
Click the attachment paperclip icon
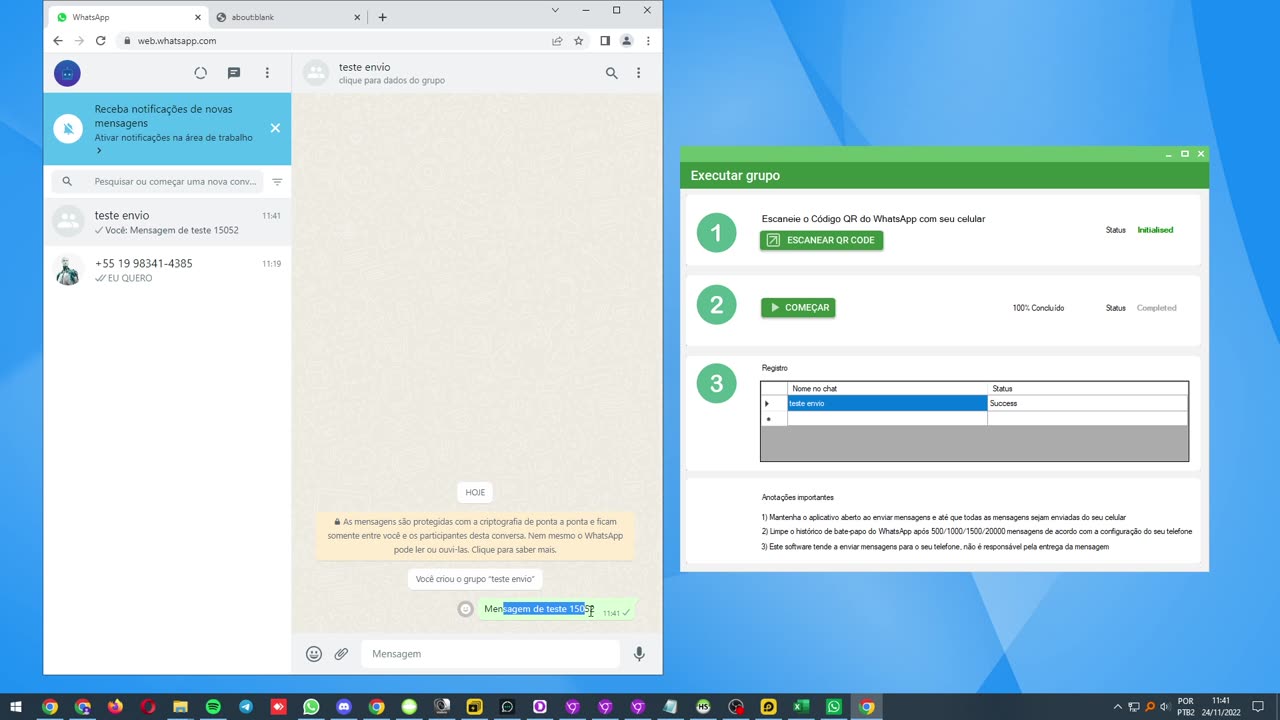[341, 654]
